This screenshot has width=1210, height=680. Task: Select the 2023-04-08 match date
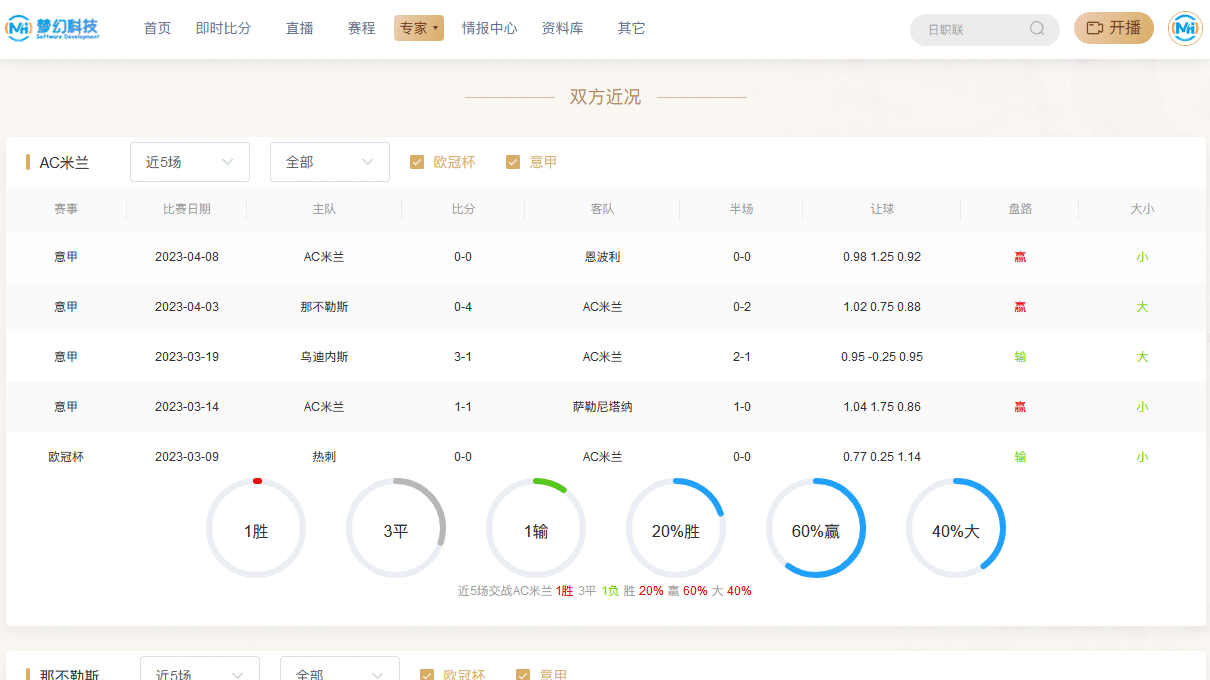pos(187,257)
